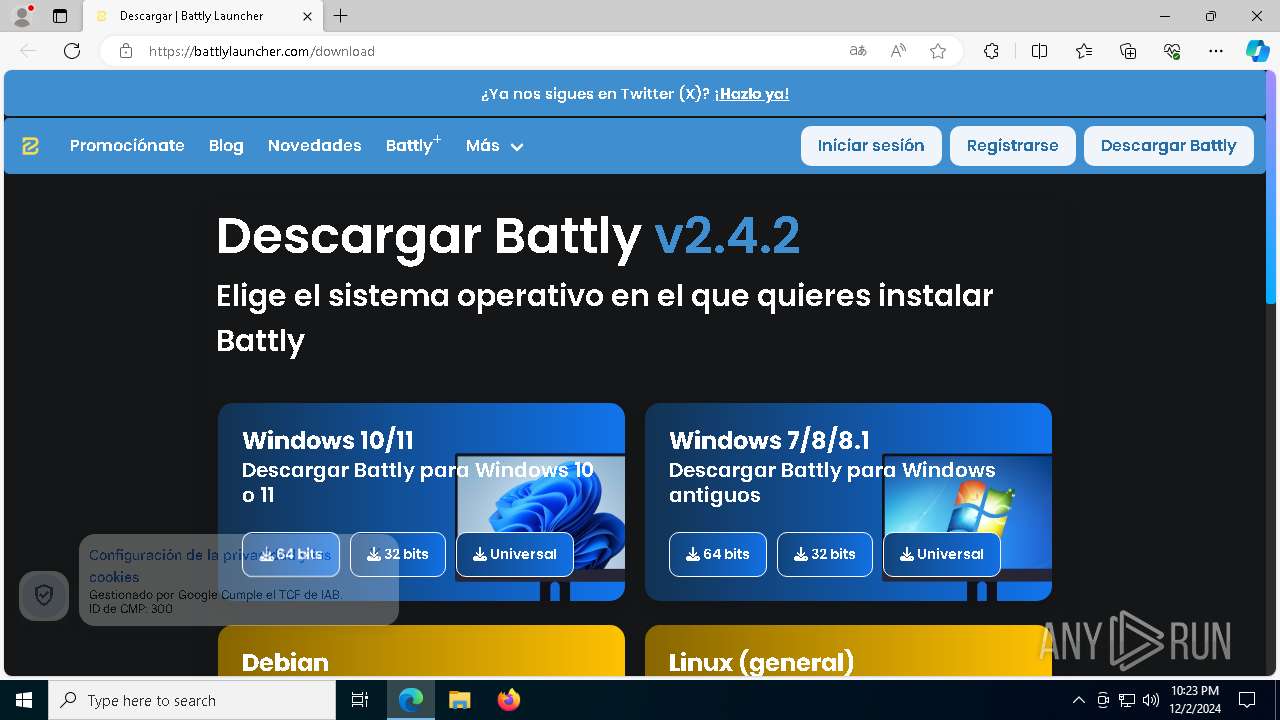This screenshot has height=720, width=1280.
Task: Click the Windows taskbar search box
Action: tap(192, 700)
